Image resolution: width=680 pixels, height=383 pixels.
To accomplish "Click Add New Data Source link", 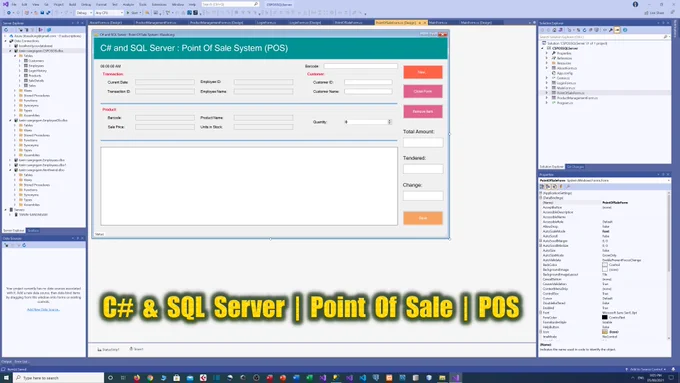I will tap(43, 310).
